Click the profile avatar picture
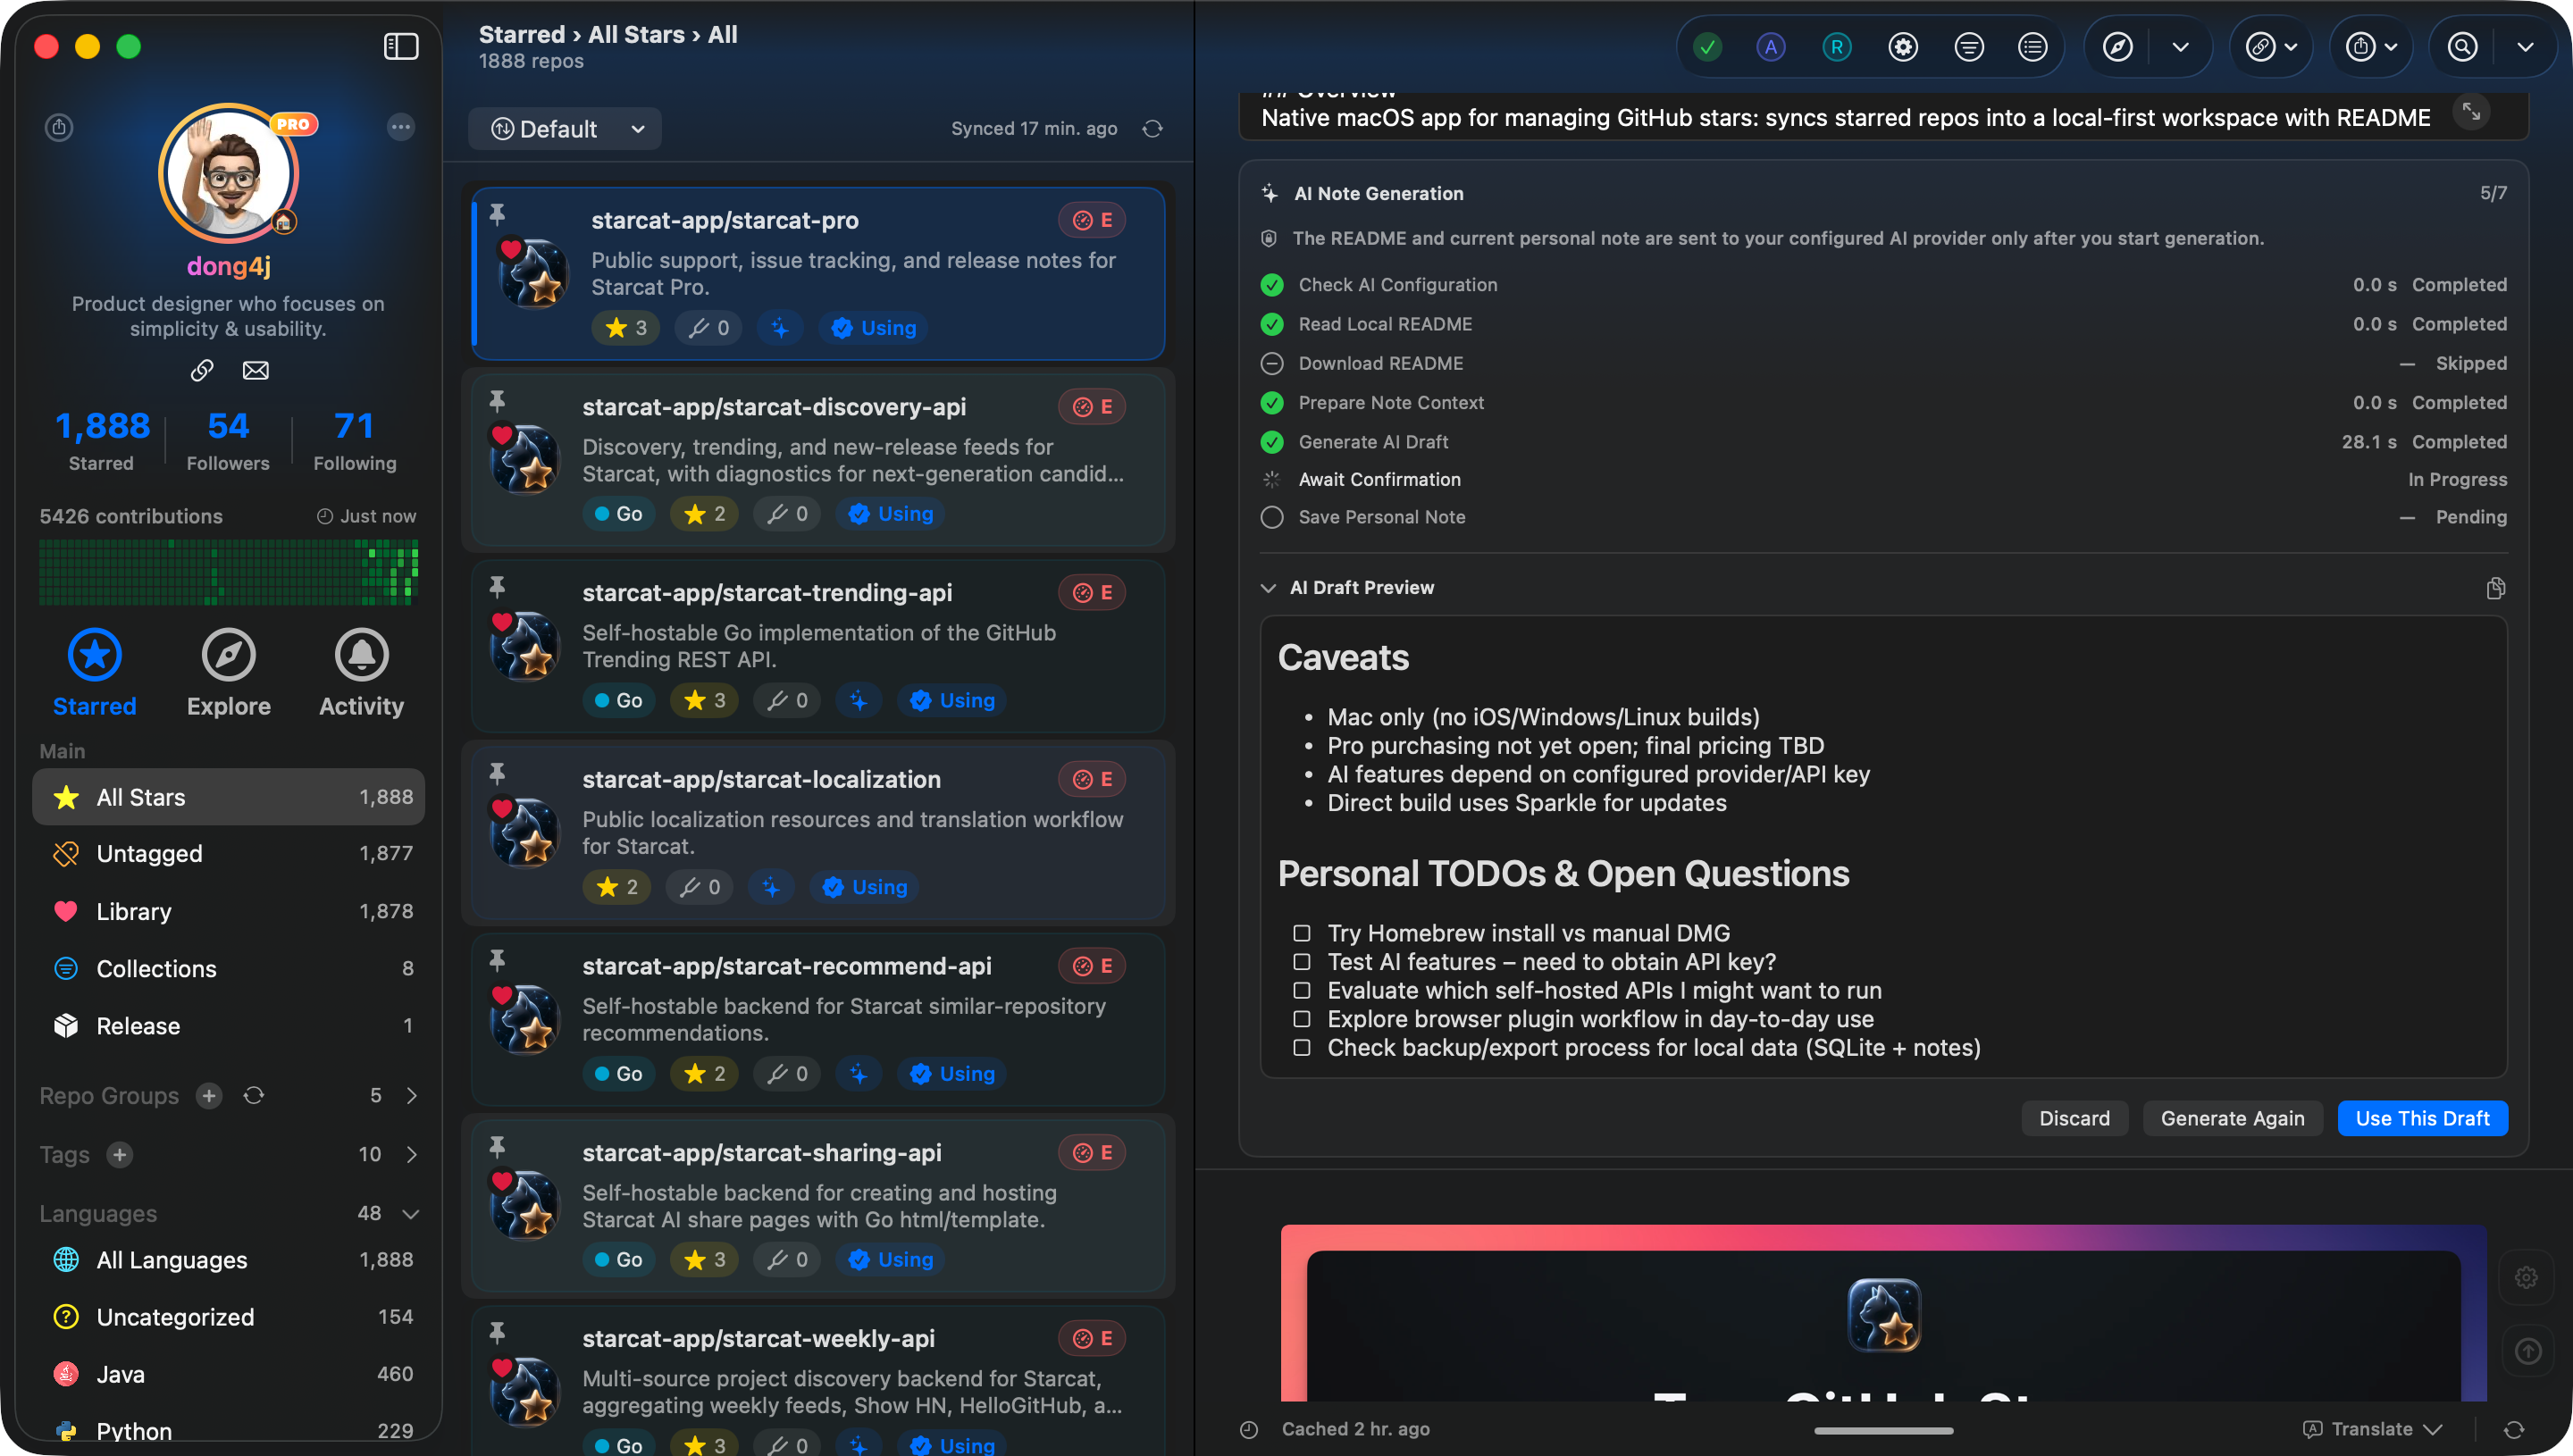The width and height of the screenshot is (2573, 1456). point(229,173)
